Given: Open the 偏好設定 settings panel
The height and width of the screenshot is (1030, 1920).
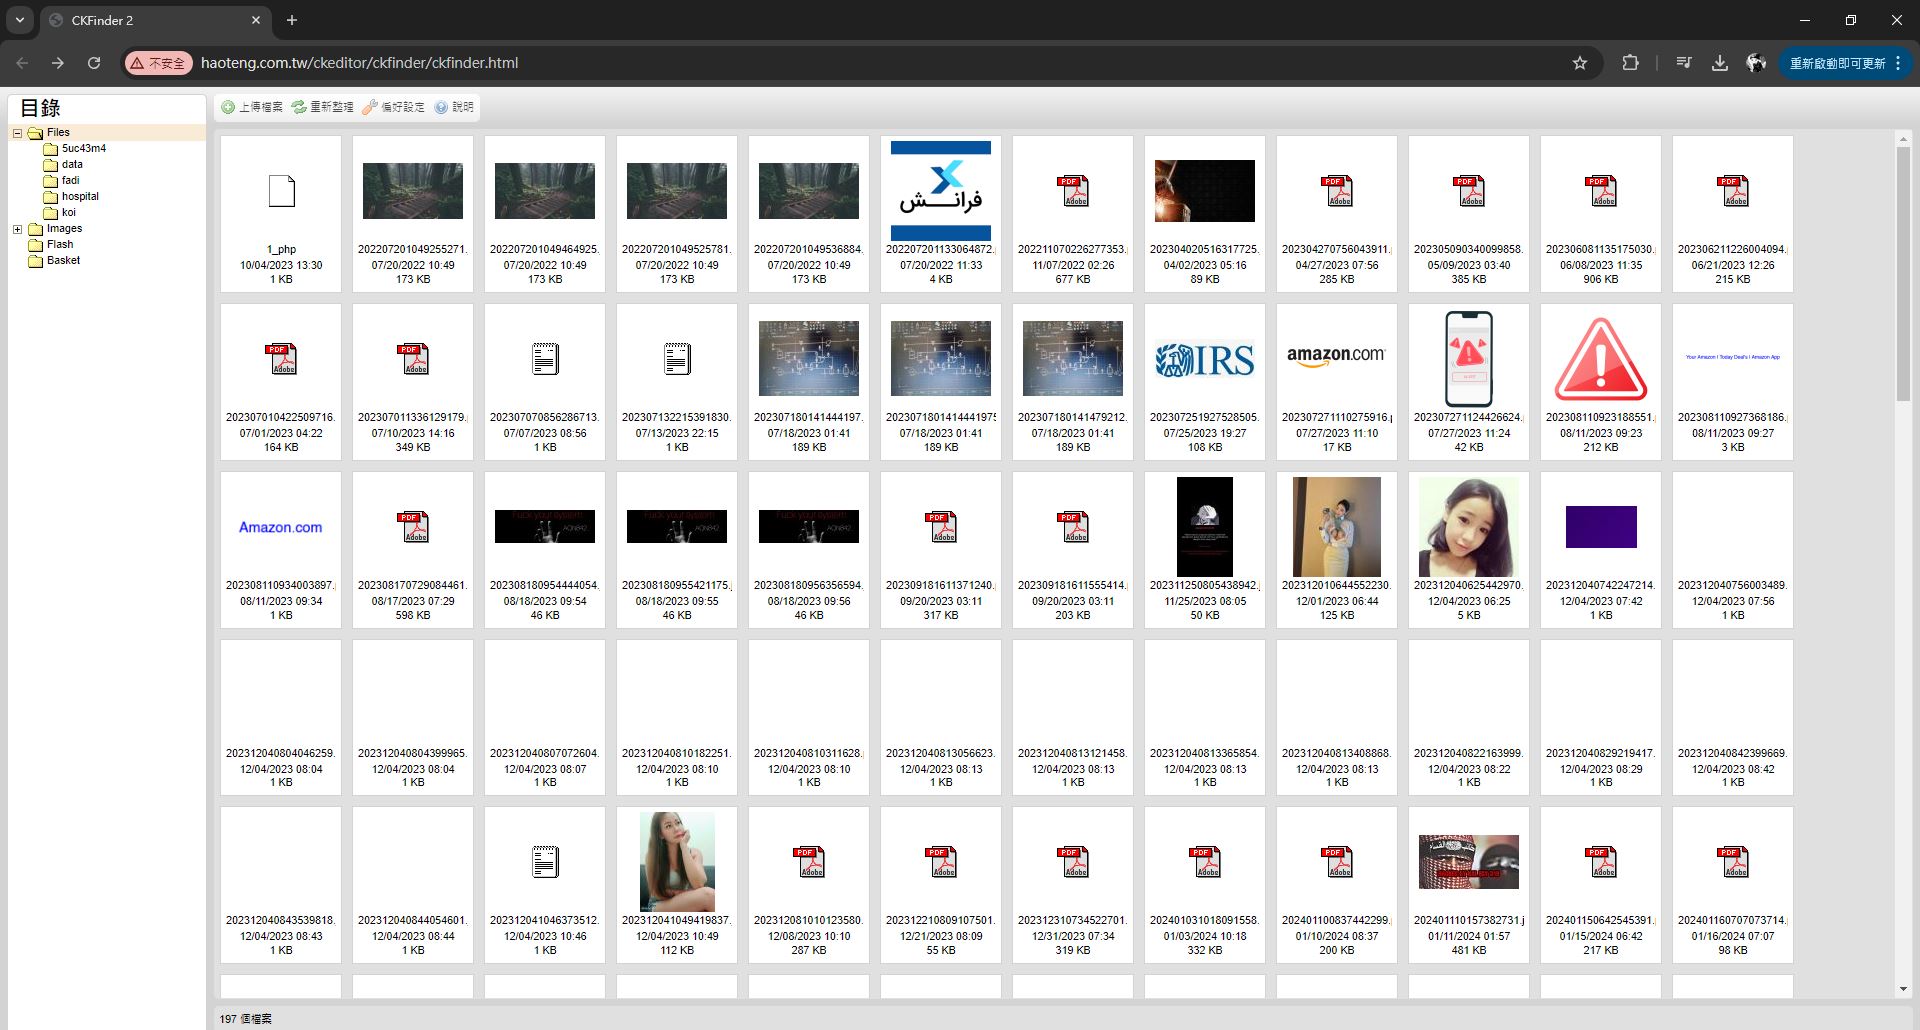Looking at the screenshot, I should [x=393, y=107].
